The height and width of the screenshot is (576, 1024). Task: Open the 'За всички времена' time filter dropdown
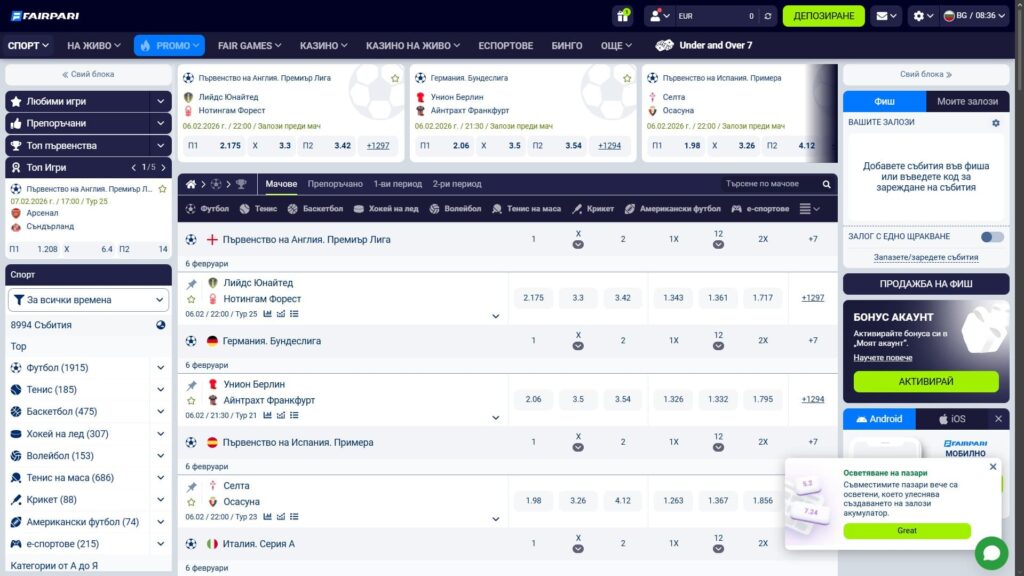click(89, 300)
